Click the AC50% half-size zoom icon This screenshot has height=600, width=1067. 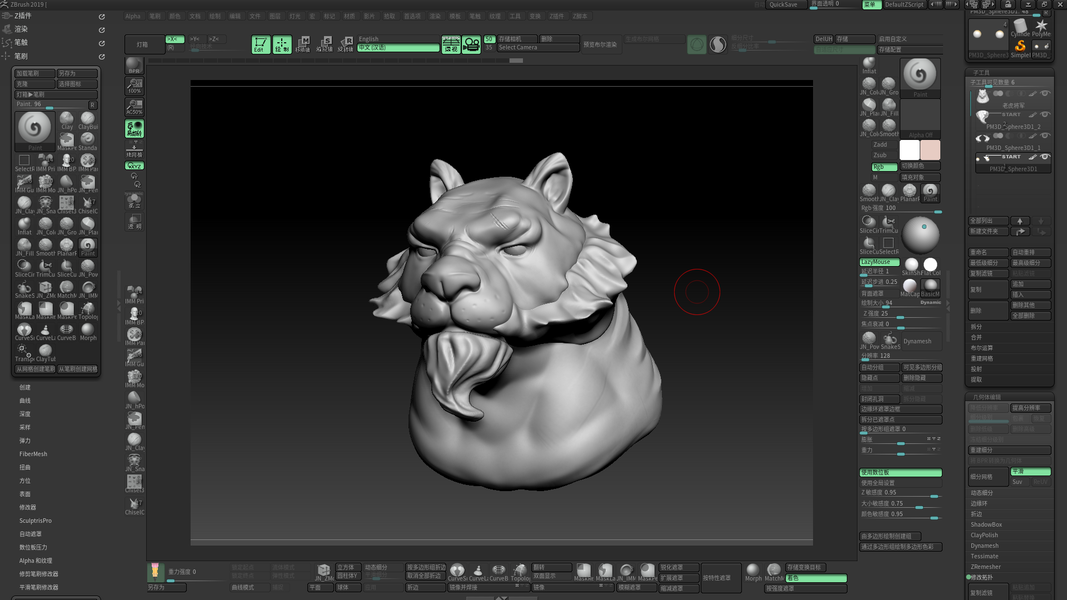click(134, 107)
